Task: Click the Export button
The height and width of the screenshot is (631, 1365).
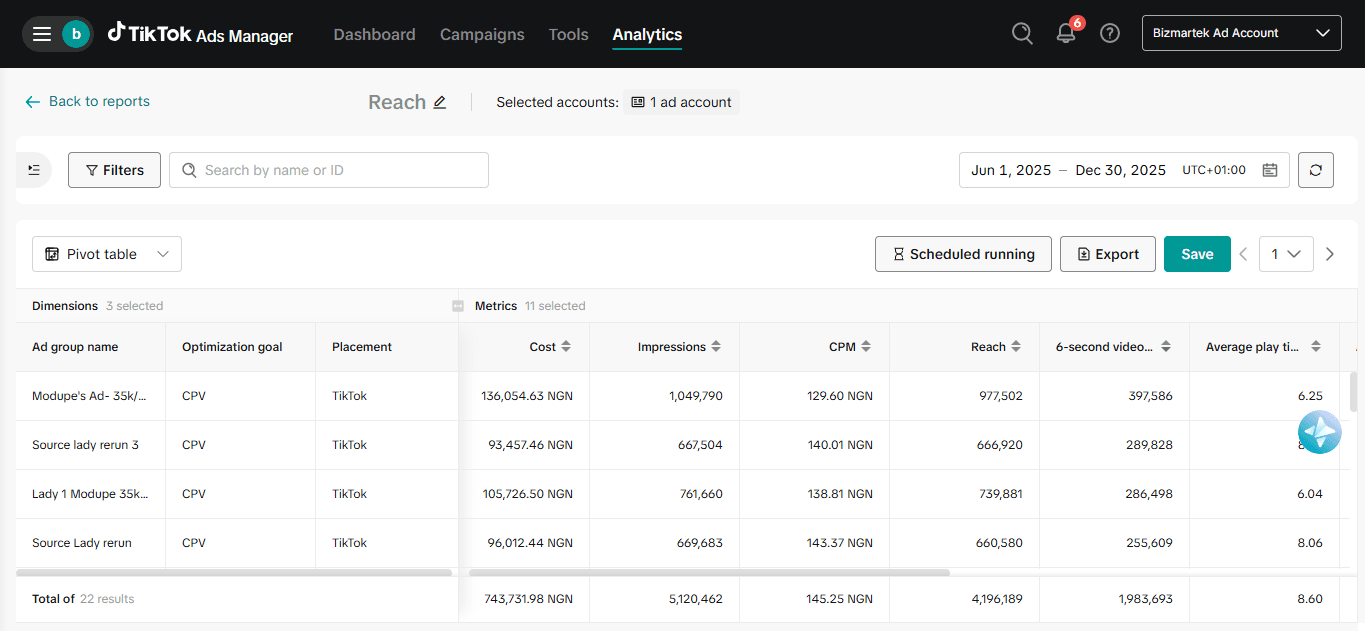Action: (x=1108, y=254)
